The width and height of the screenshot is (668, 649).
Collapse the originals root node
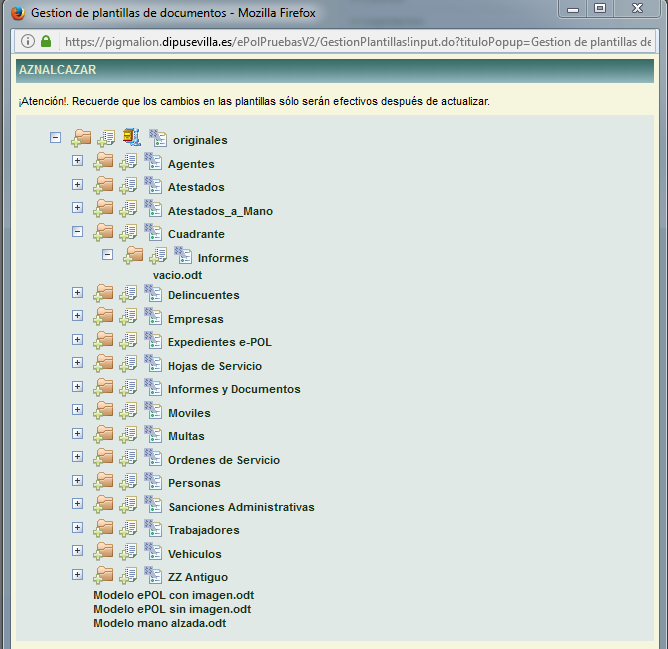tap(55, 138)
